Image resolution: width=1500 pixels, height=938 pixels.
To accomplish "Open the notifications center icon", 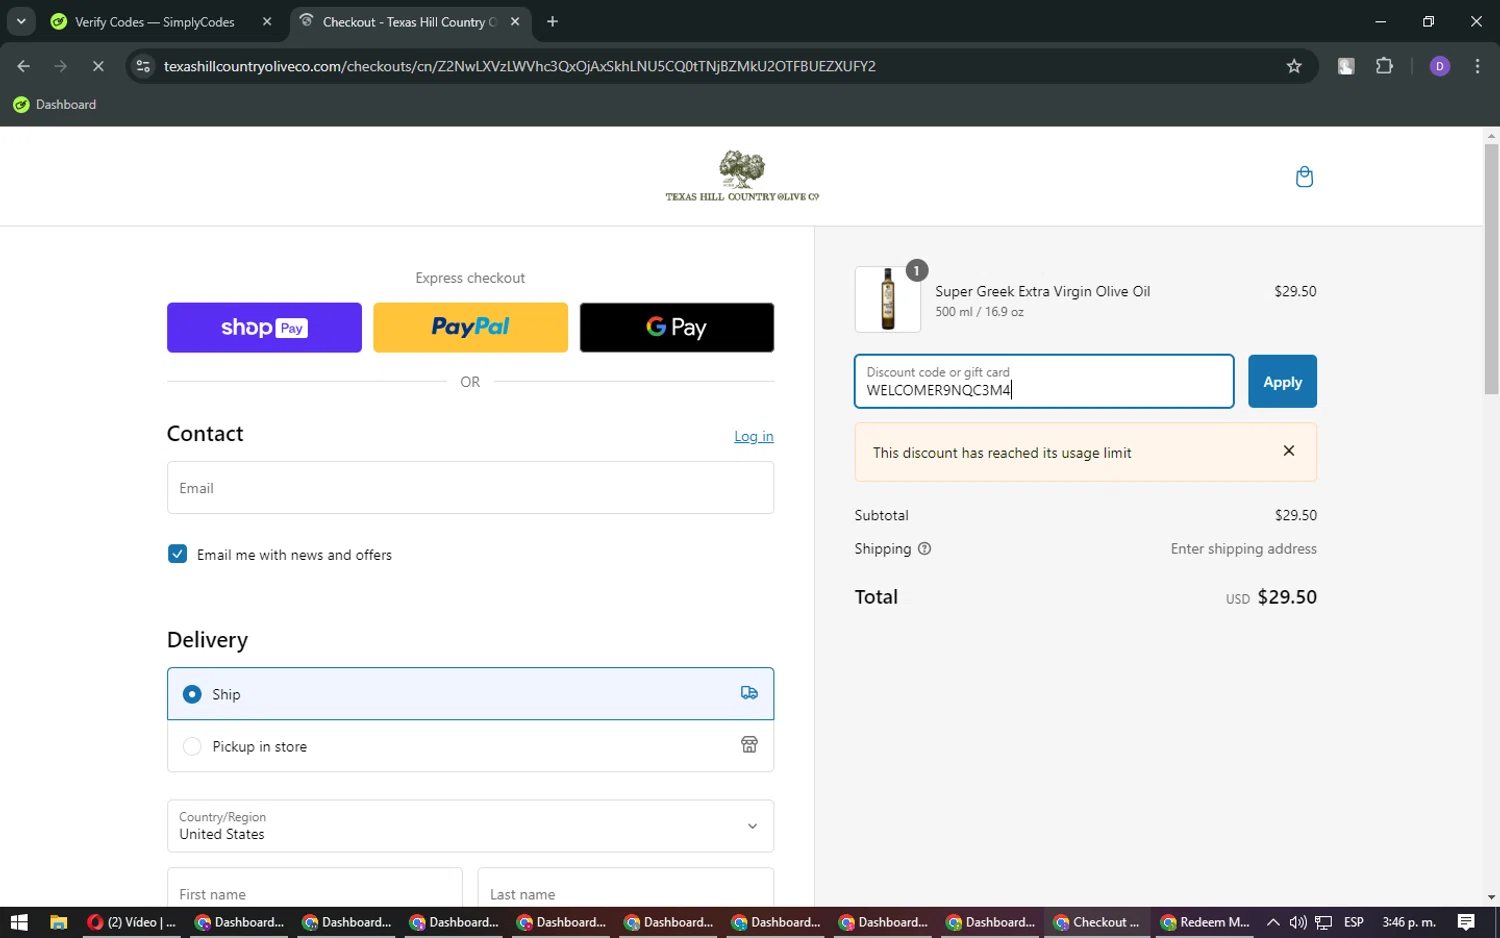I will click(x=1466, y=922).
